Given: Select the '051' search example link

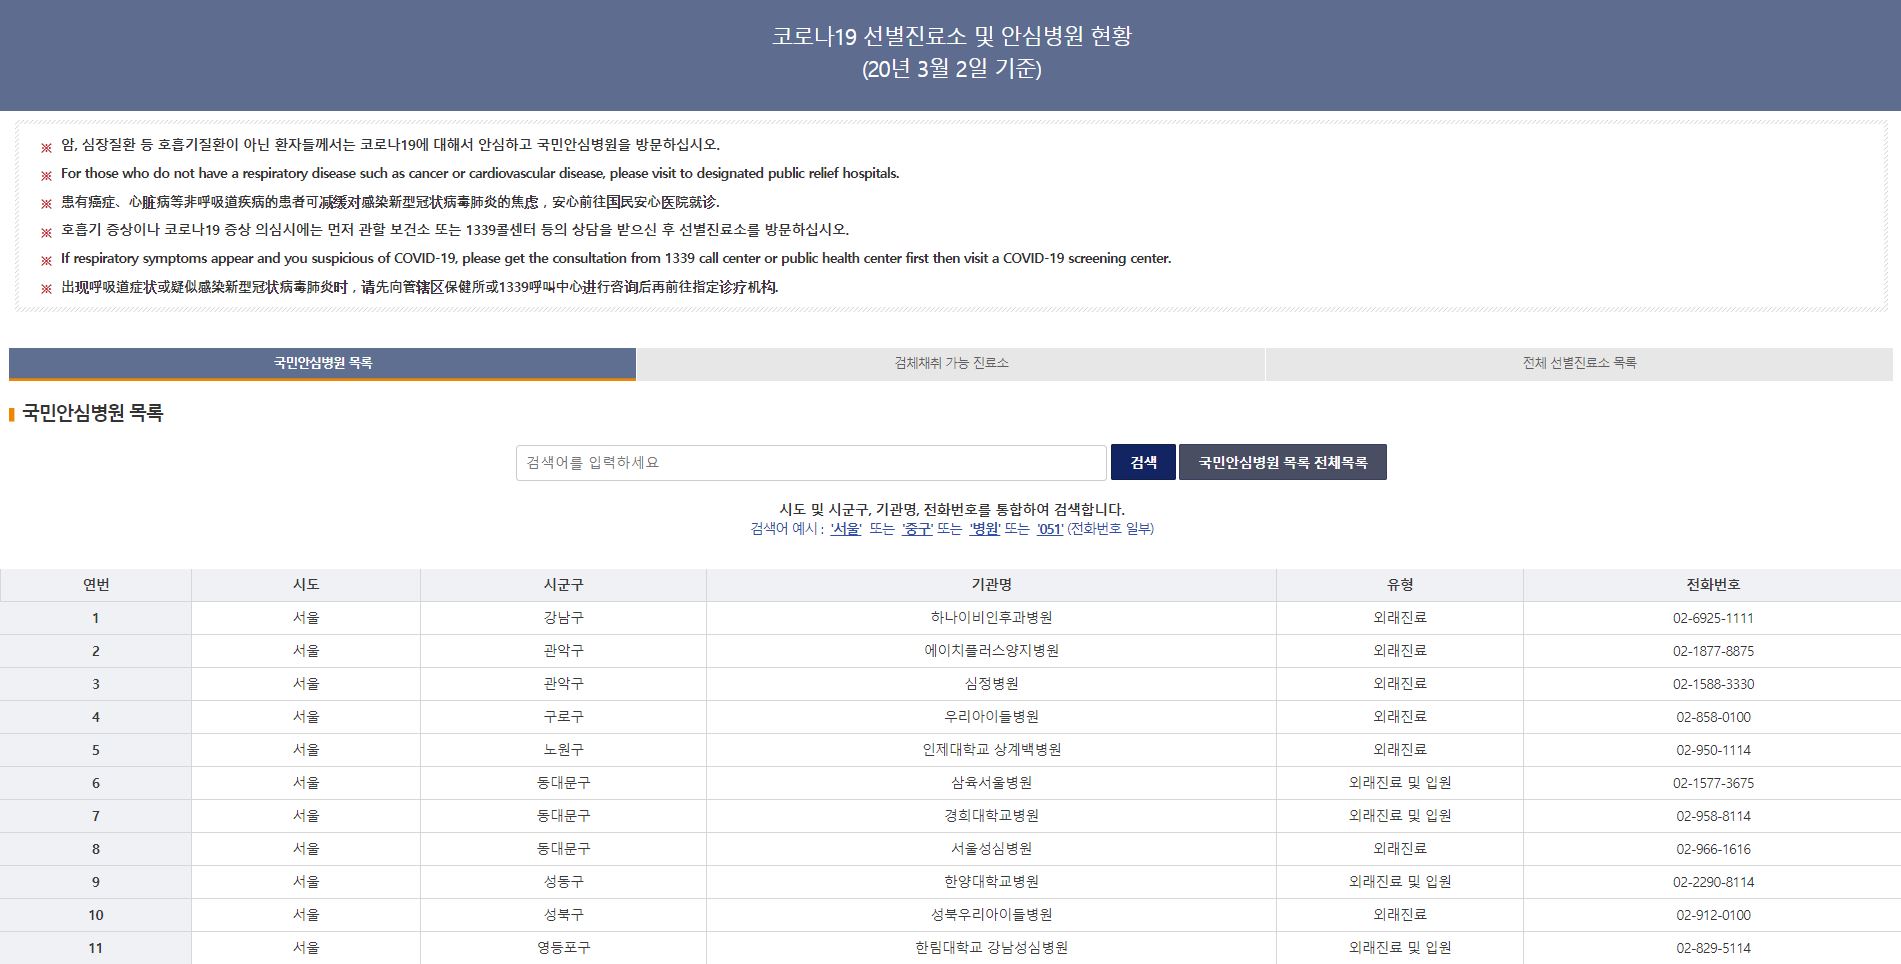Looking at the screenshot, I should 1050,529.
